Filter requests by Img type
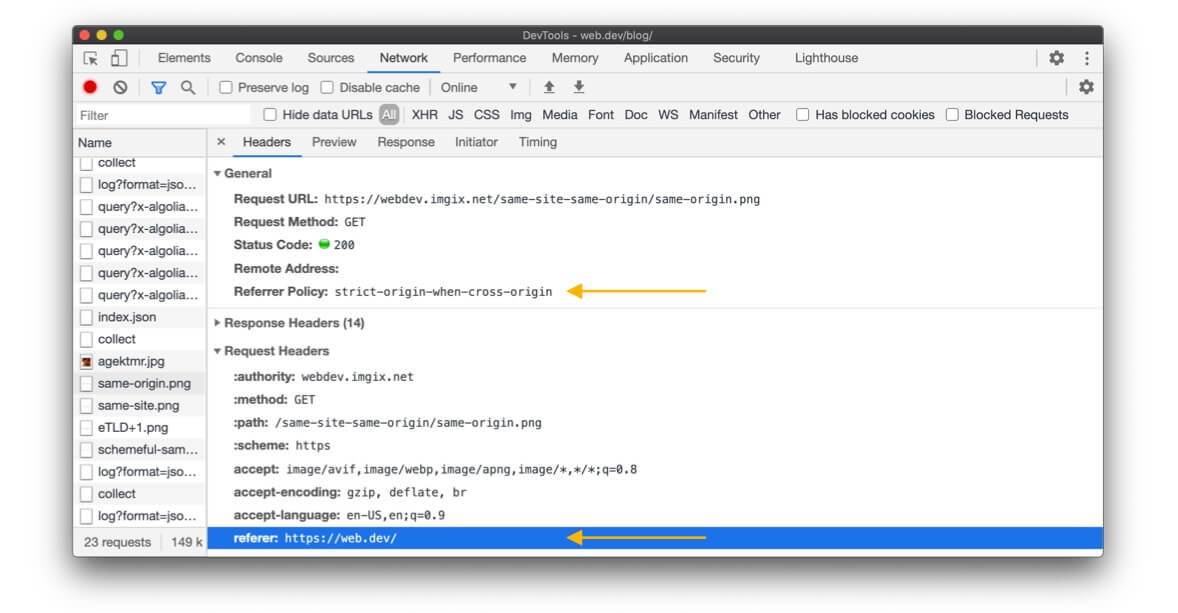 pyautogui.click(x=520, y=114)
